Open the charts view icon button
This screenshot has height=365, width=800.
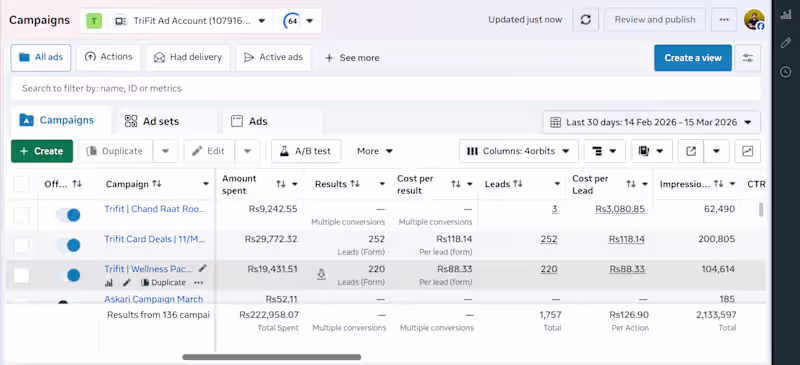point(747,151)
